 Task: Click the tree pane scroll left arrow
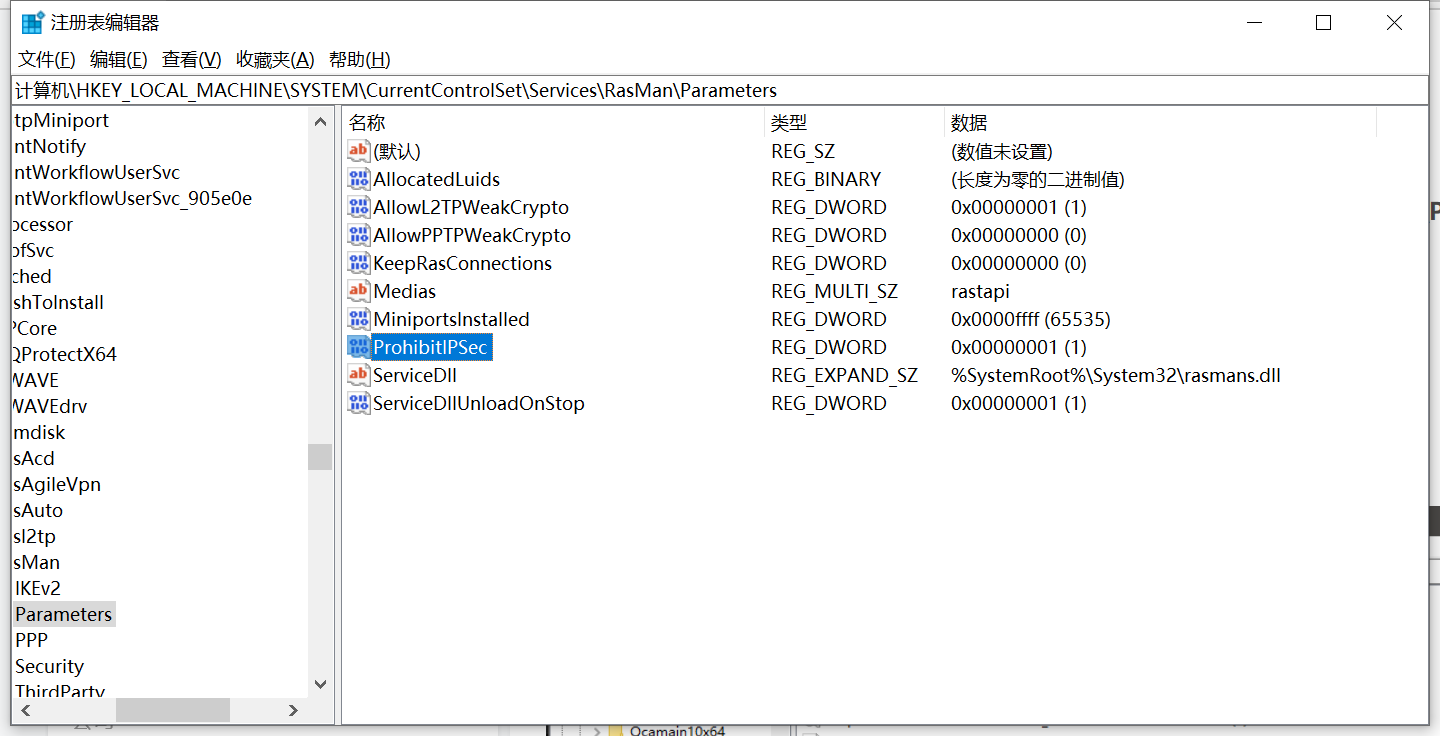[26, 710]
